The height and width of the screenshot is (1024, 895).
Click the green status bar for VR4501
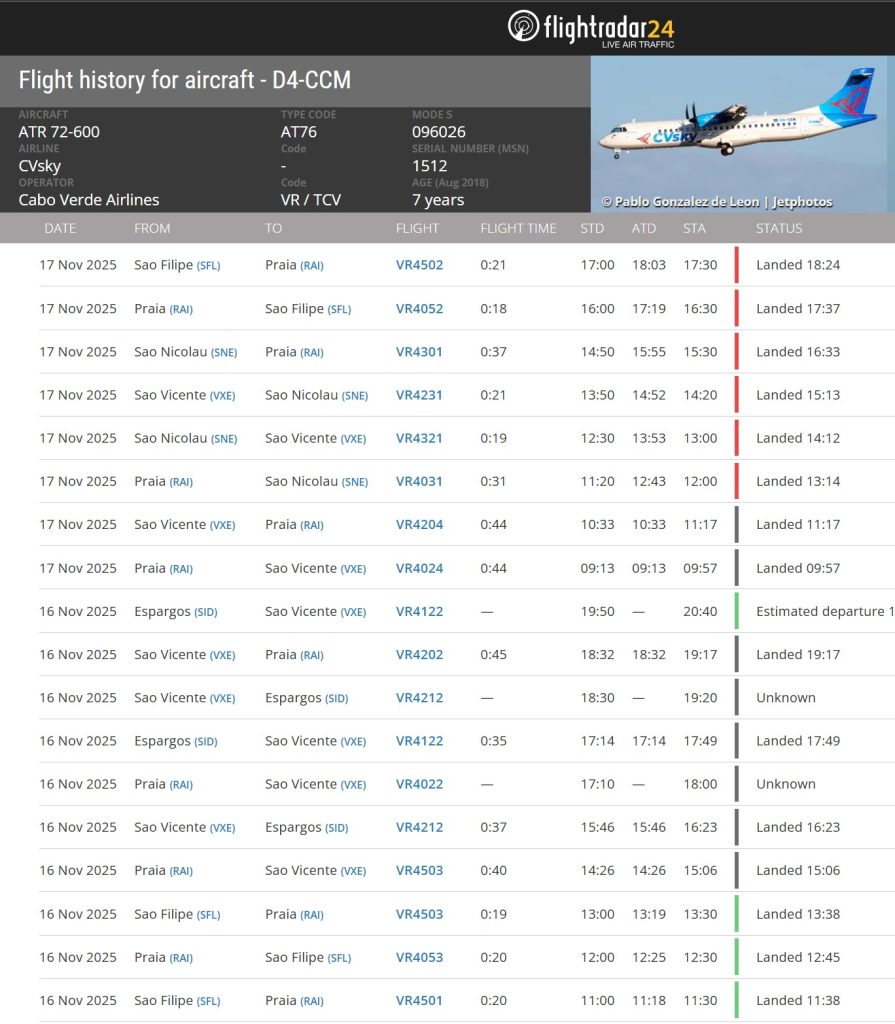point(737,1000)
